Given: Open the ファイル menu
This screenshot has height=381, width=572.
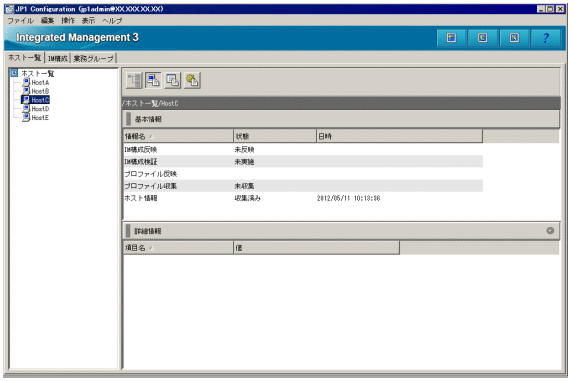Looking at the screenshot, I should [x=20, y=21].
